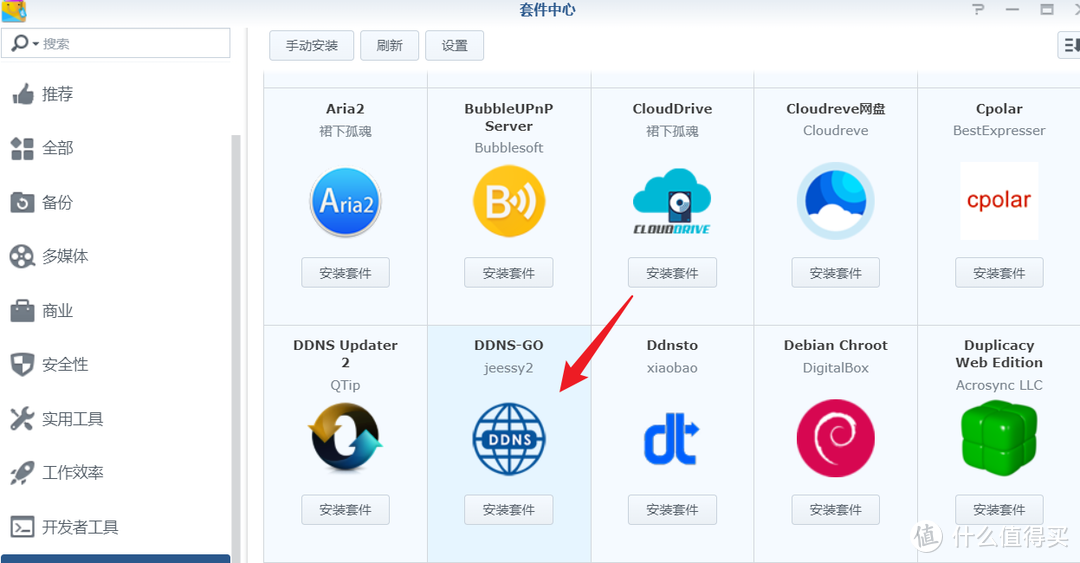Screen dimensions: 1080x563
Task: Install the Duplicacy Web Edition package
Action: pos(999,510)
